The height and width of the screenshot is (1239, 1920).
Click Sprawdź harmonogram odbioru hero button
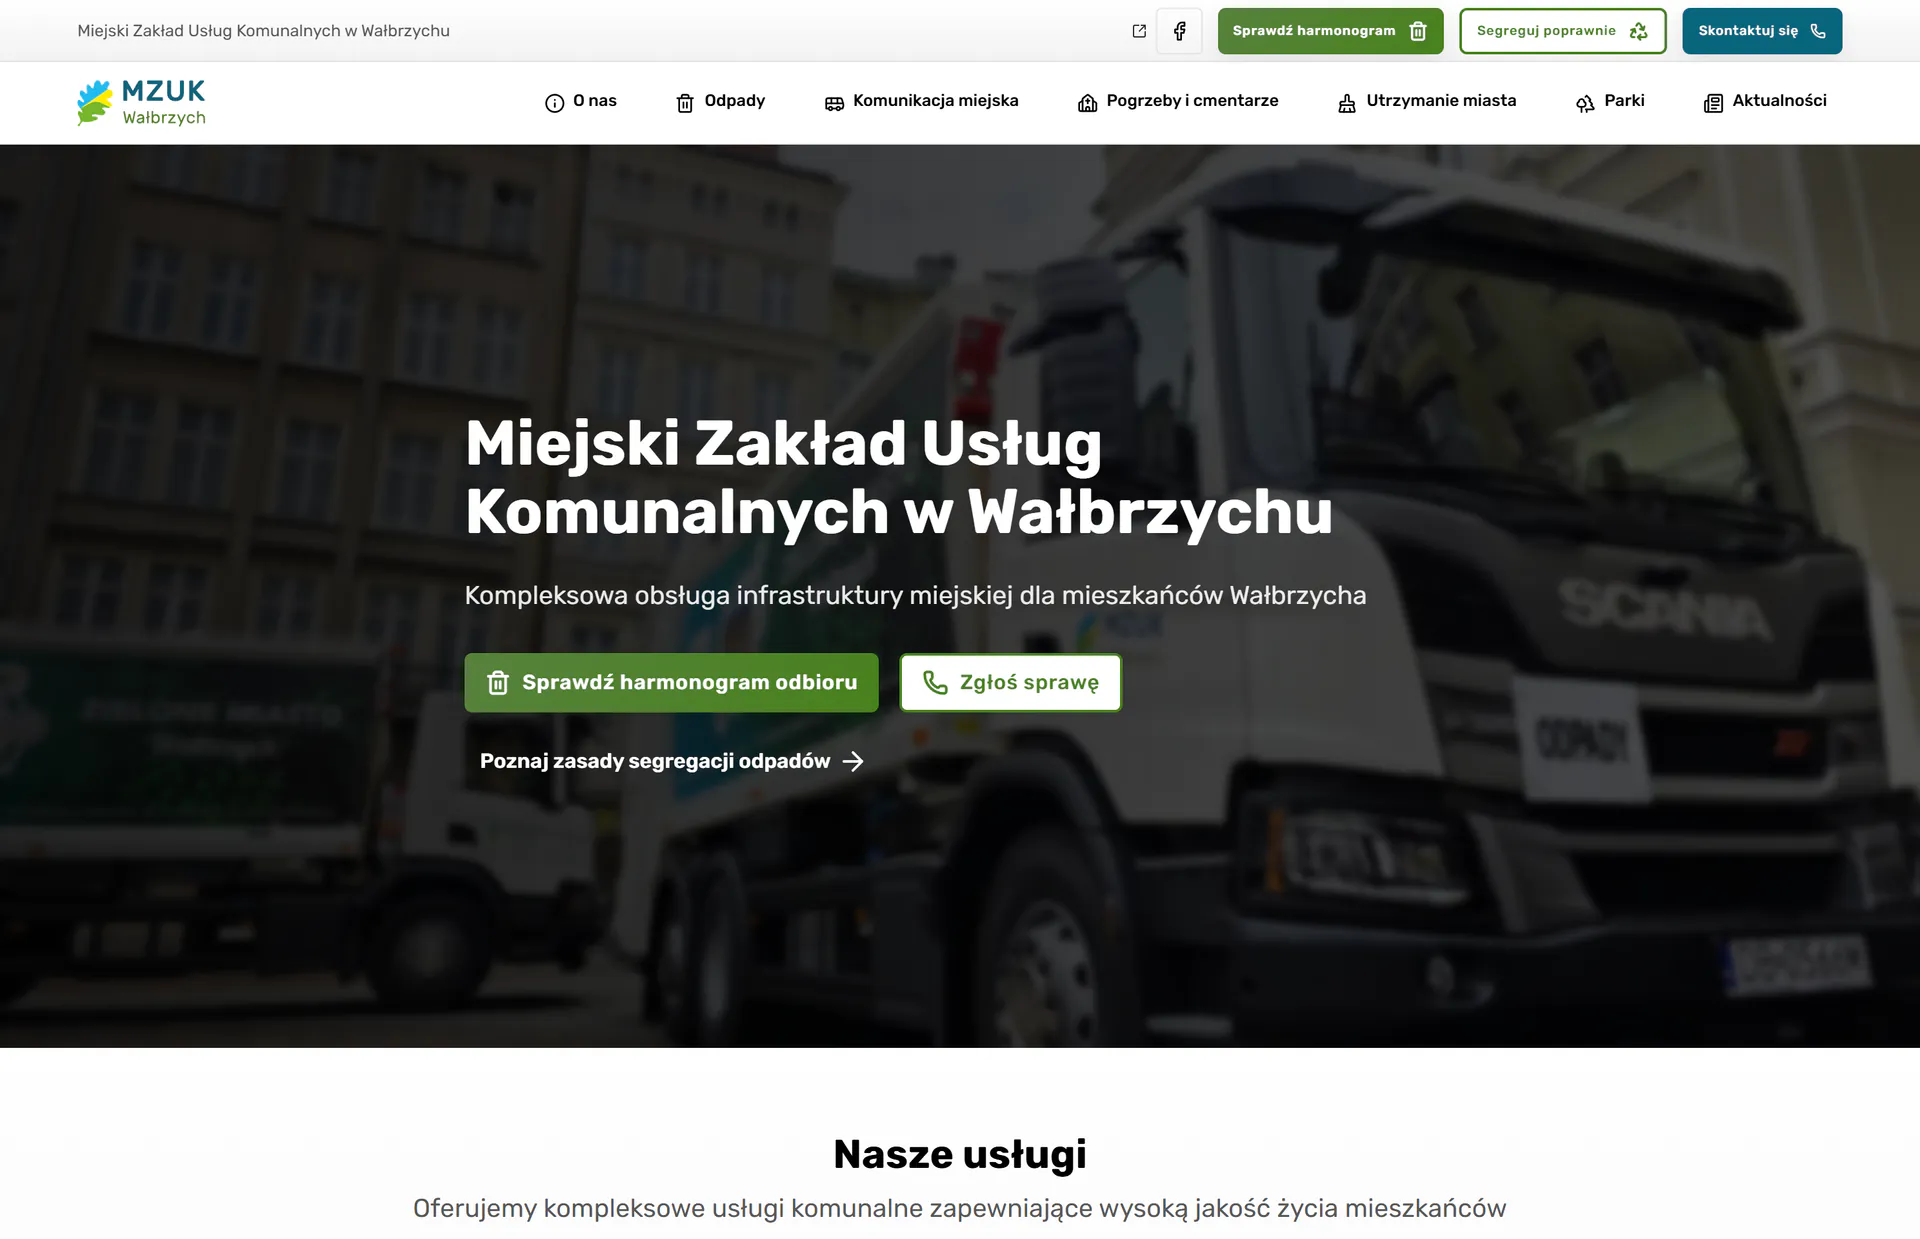[x=671, y=683]
